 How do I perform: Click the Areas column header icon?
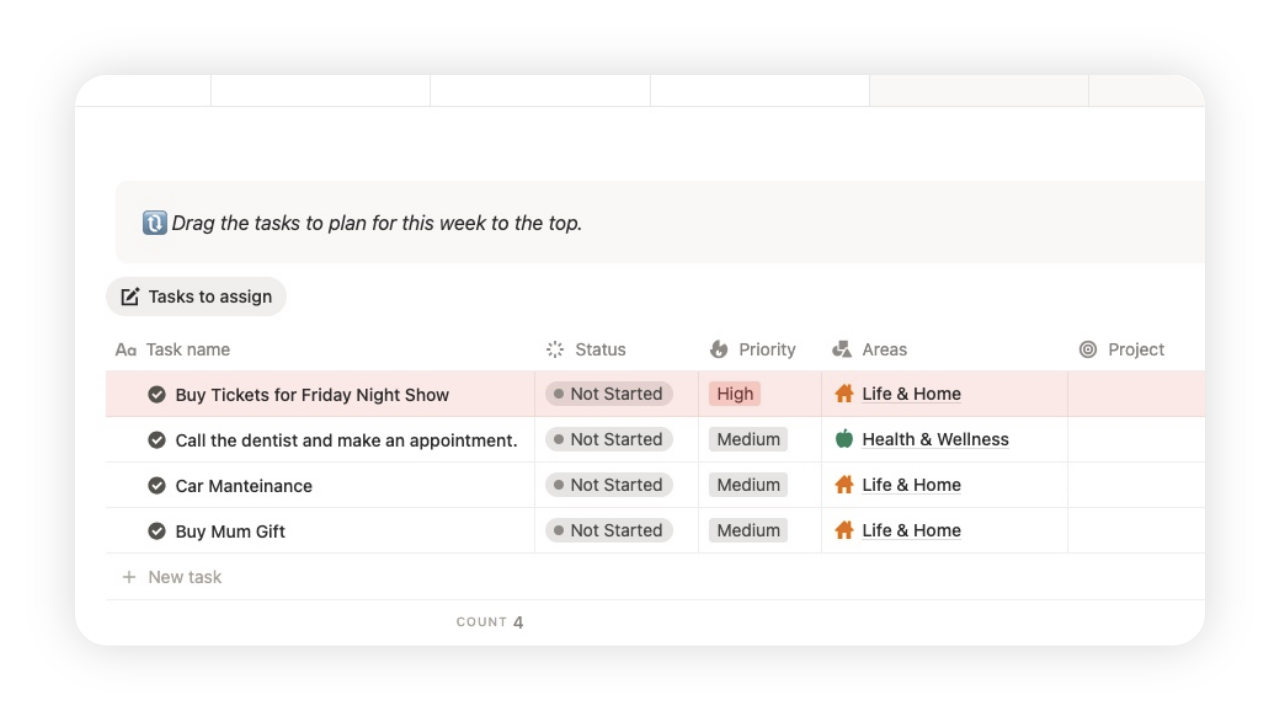pyautogui.click(x=840, y=349)
